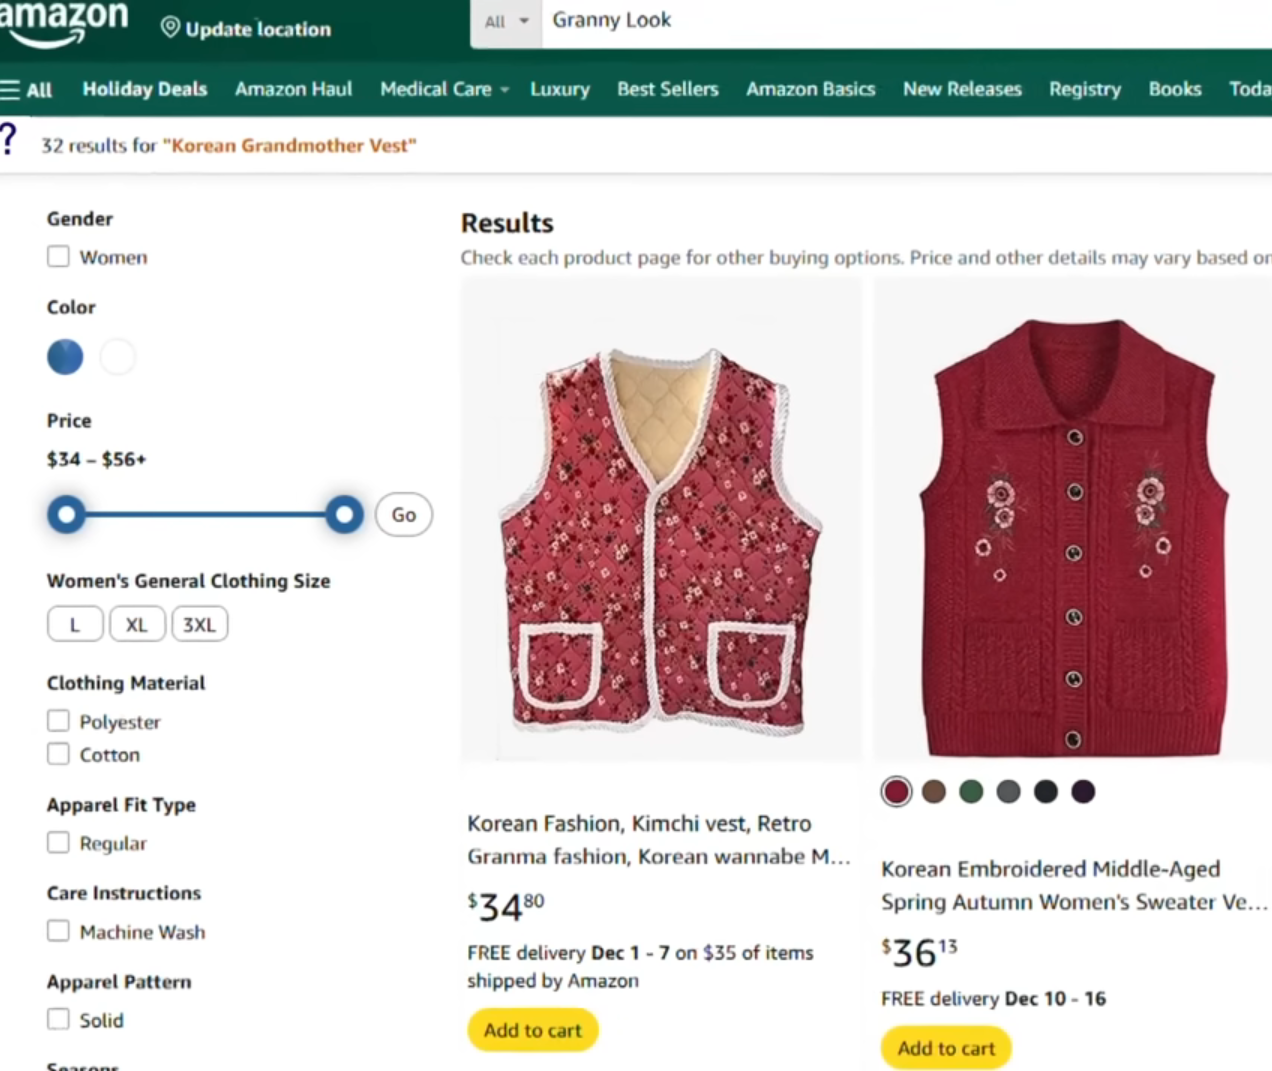Viewport: 1272px width, 1071px height.
Task: Expand the Medical Care menu
Action: [x=444, y=89]
